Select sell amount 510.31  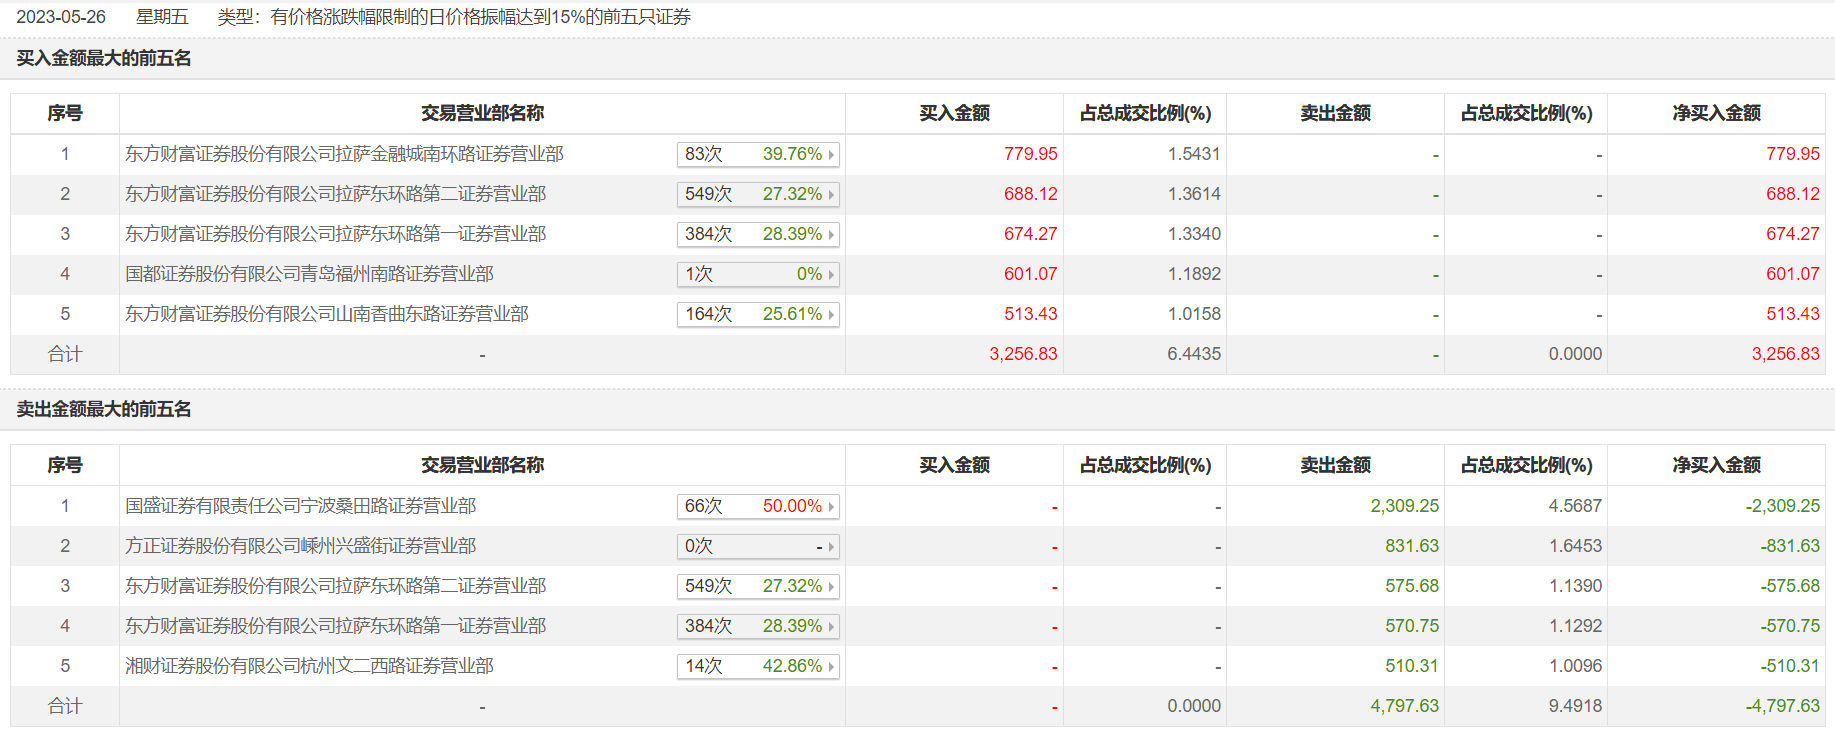tap(1412, 666)
